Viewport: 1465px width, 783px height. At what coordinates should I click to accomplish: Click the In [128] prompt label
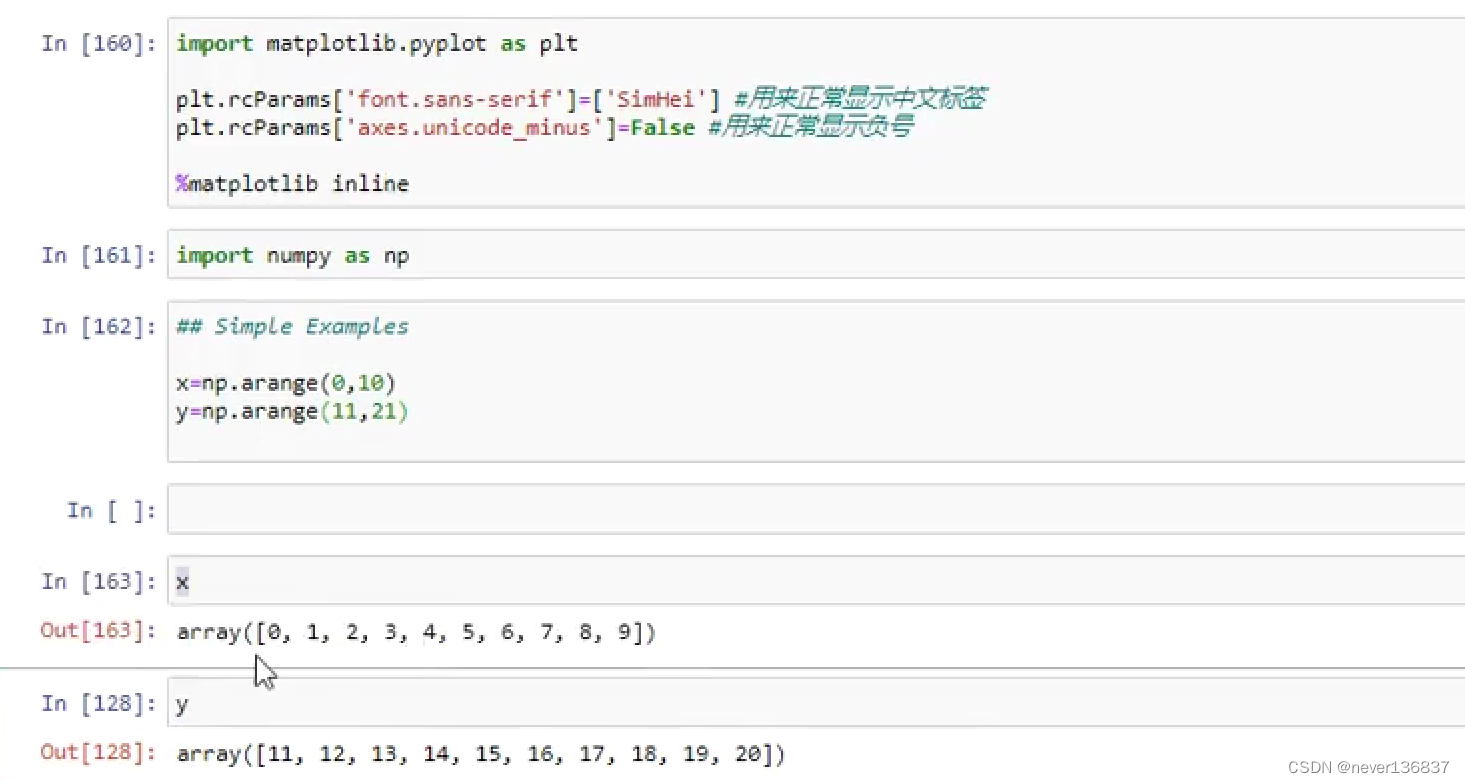click(x=98, y=703)
